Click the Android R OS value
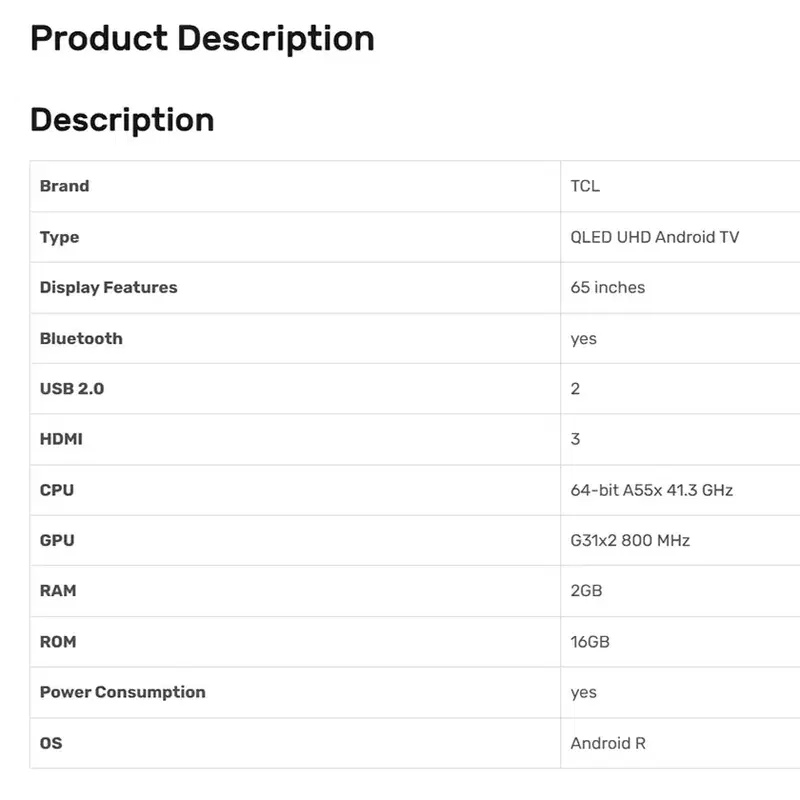The height and width of the screenshot is (800, 800). tap(608, 743)
